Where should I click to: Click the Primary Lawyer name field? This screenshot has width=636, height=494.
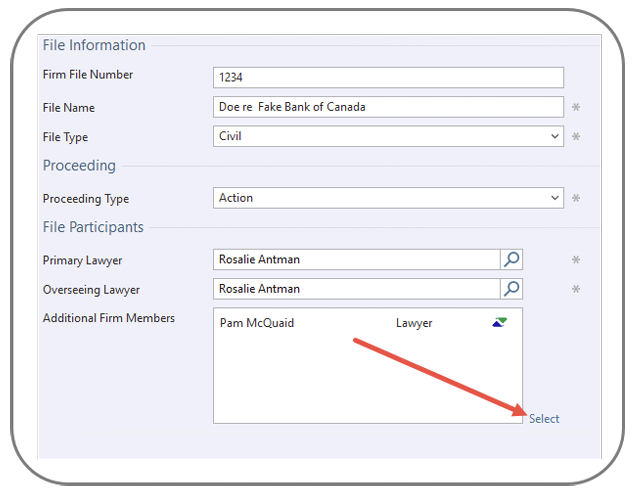pyautogui.click(x=356, y=260)
